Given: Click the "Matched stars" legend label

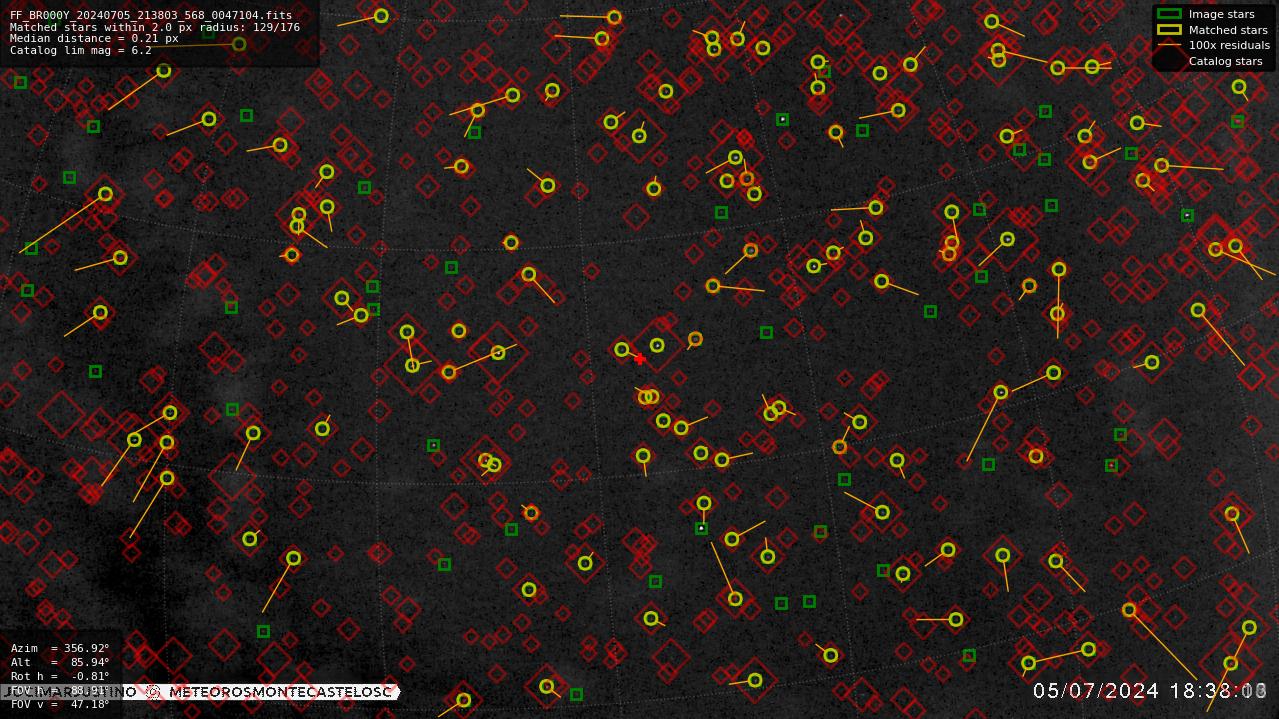Looking at the screenshot, I should click(x=1228, y=30).
